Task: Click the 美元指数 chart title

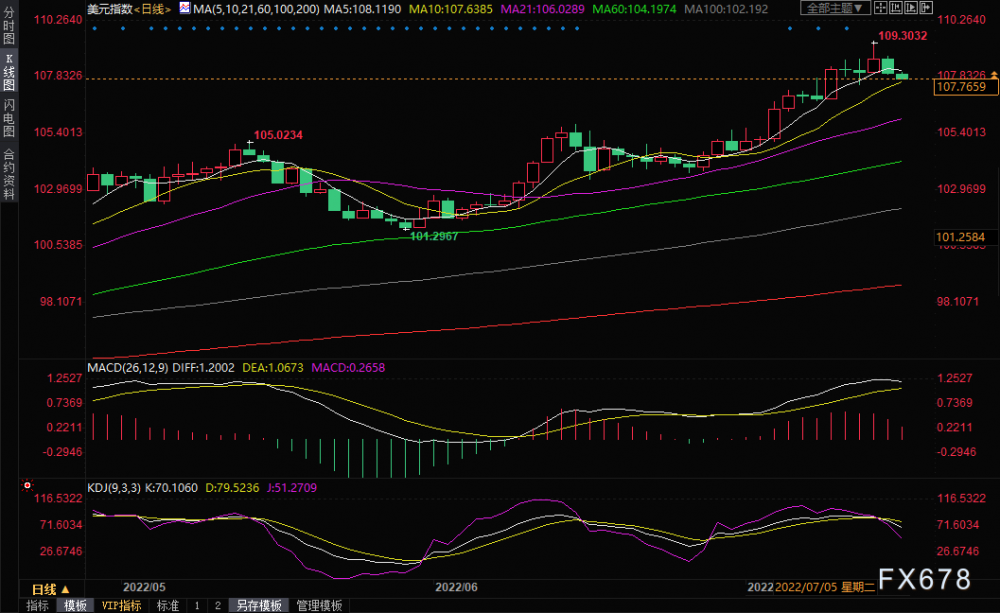Action: click(110, 9)
